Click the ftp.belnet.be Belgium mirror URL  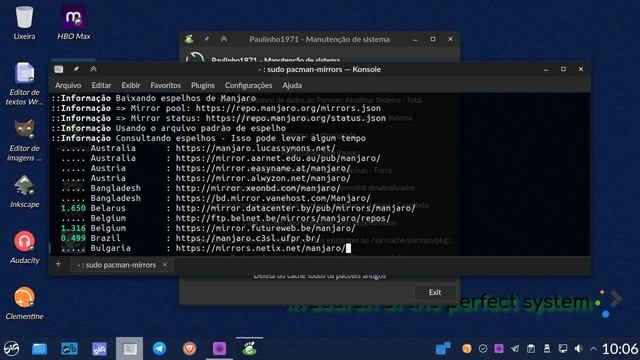tap(283, 218)
